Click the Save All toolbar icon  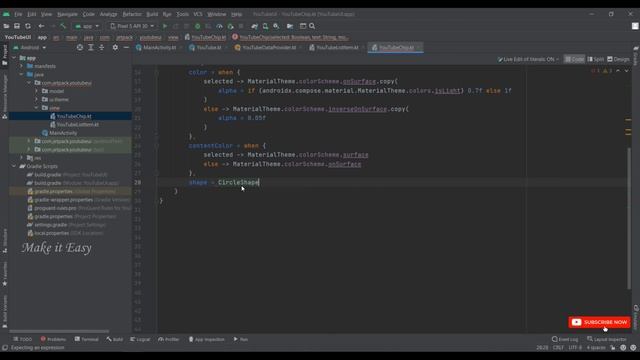pos(17,26)
